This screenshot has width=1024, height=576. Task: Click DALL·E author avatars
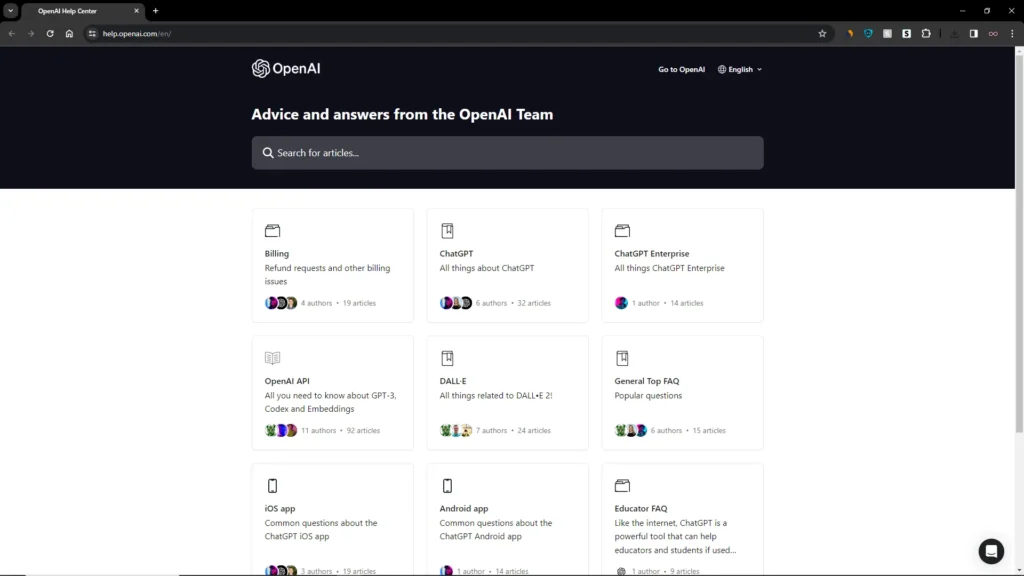(x=456, y=430)
